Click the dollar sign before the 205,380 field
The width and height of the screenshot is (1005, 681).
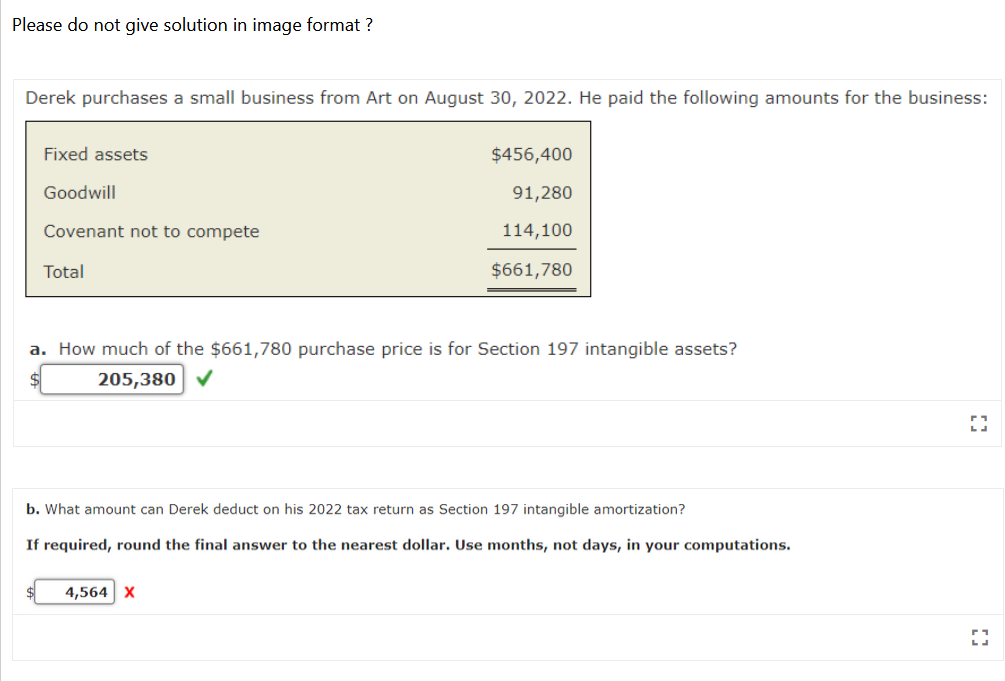(34, 379)
